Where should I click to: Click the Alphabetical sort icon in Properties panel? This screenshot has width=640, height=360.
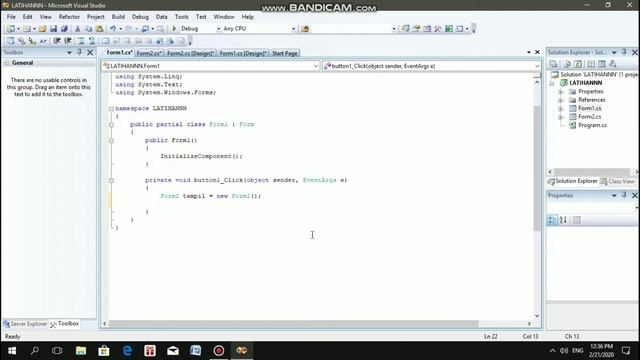(x=563, y=220)
